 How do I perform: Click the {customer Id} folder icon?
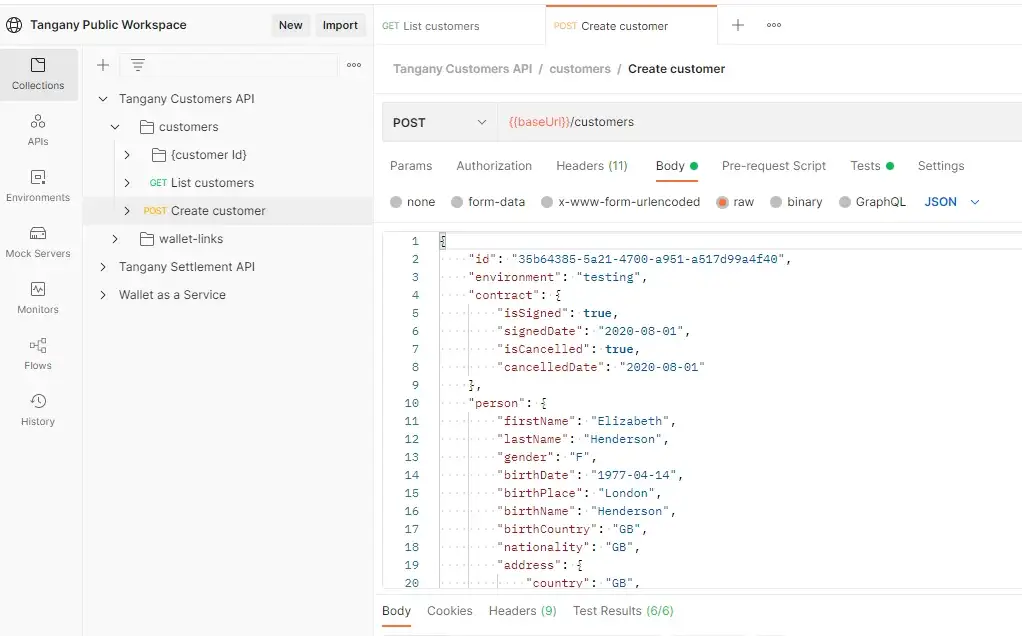pyautogui.click(x=158, y=155)
